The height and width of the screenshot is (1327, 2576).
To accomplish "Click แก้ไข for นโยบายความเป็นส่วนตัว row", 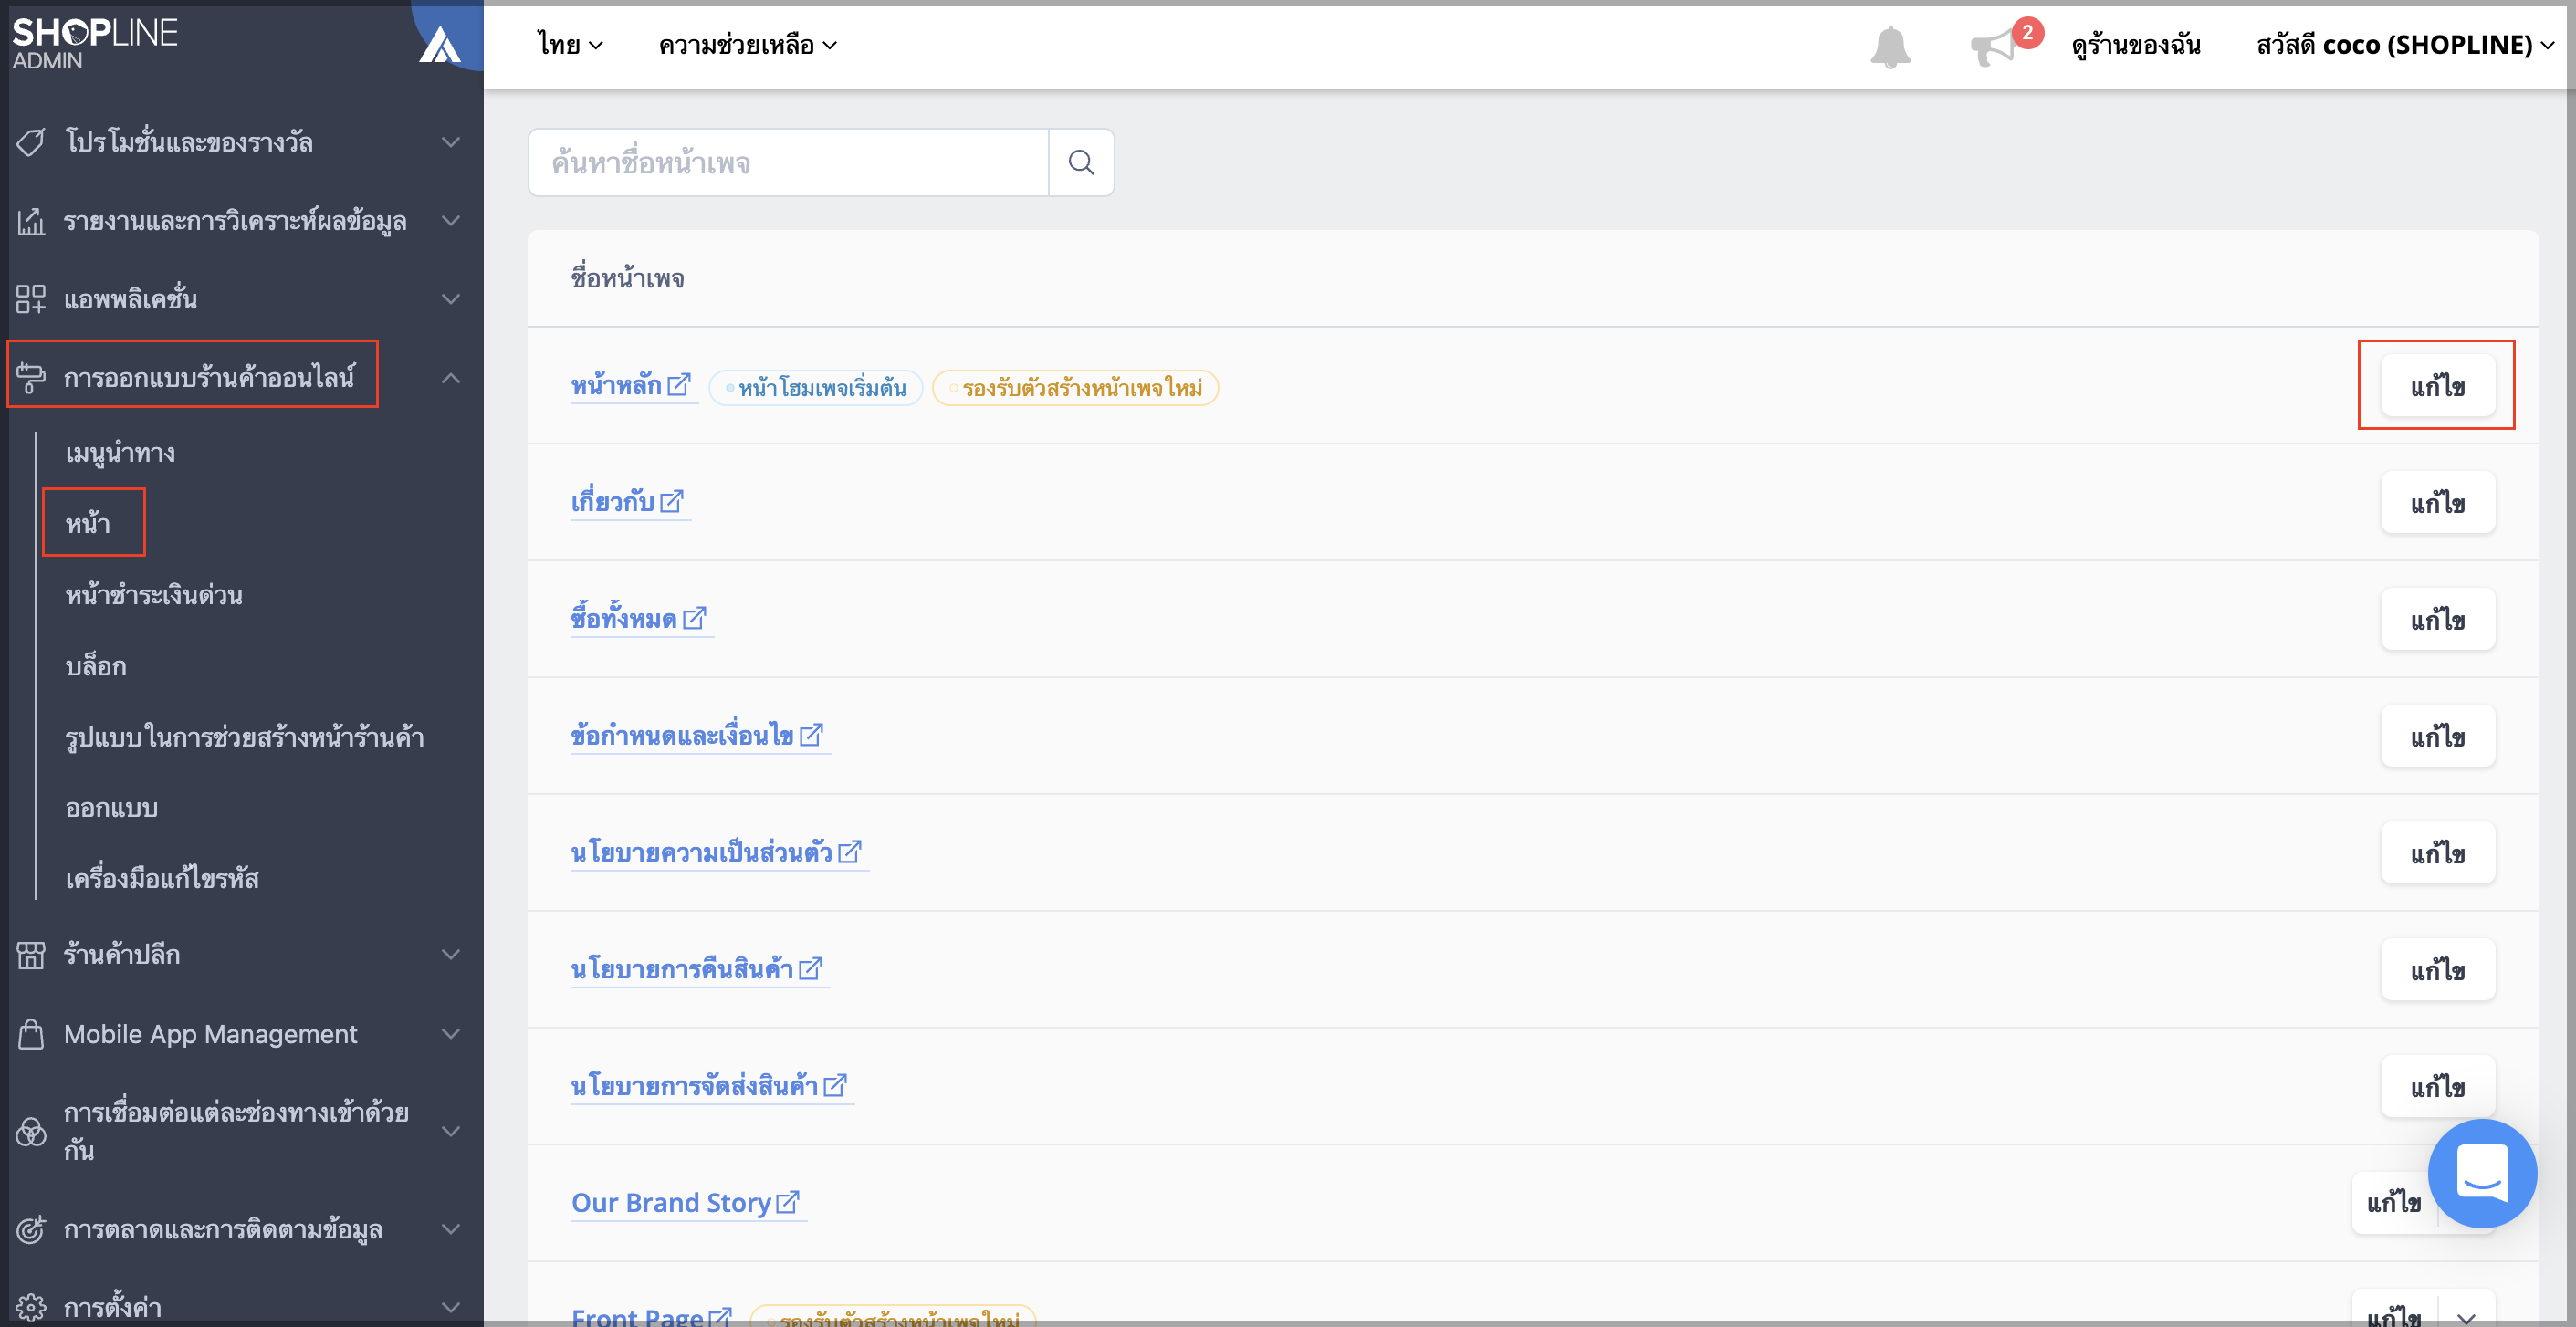I will (2437, 853).
